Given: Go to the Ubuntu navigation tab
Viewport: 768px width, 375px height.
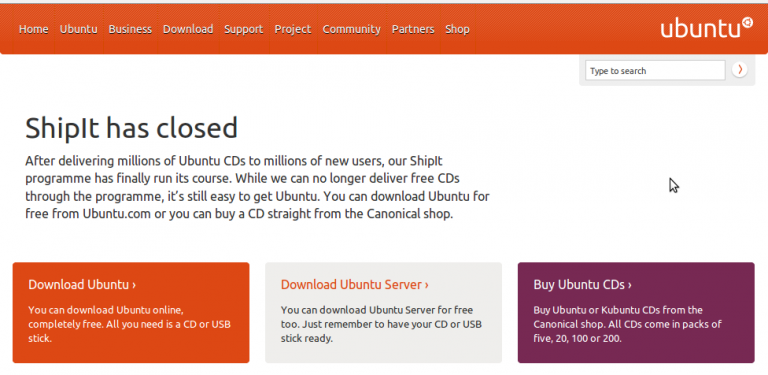Looking at the screenshot, I should pyautogui.click(x=78, y=29).
